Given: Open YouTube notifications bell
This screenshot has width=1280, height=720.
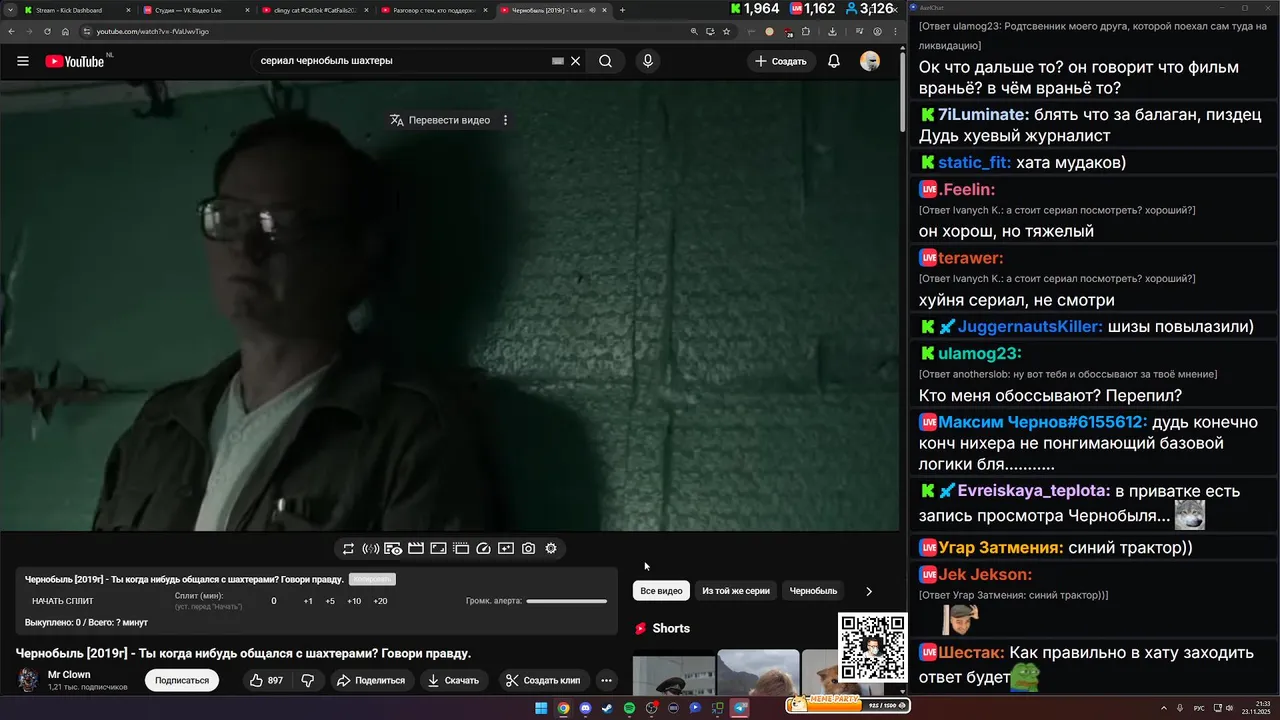Looking at the screenshot, I should (834, 61).
